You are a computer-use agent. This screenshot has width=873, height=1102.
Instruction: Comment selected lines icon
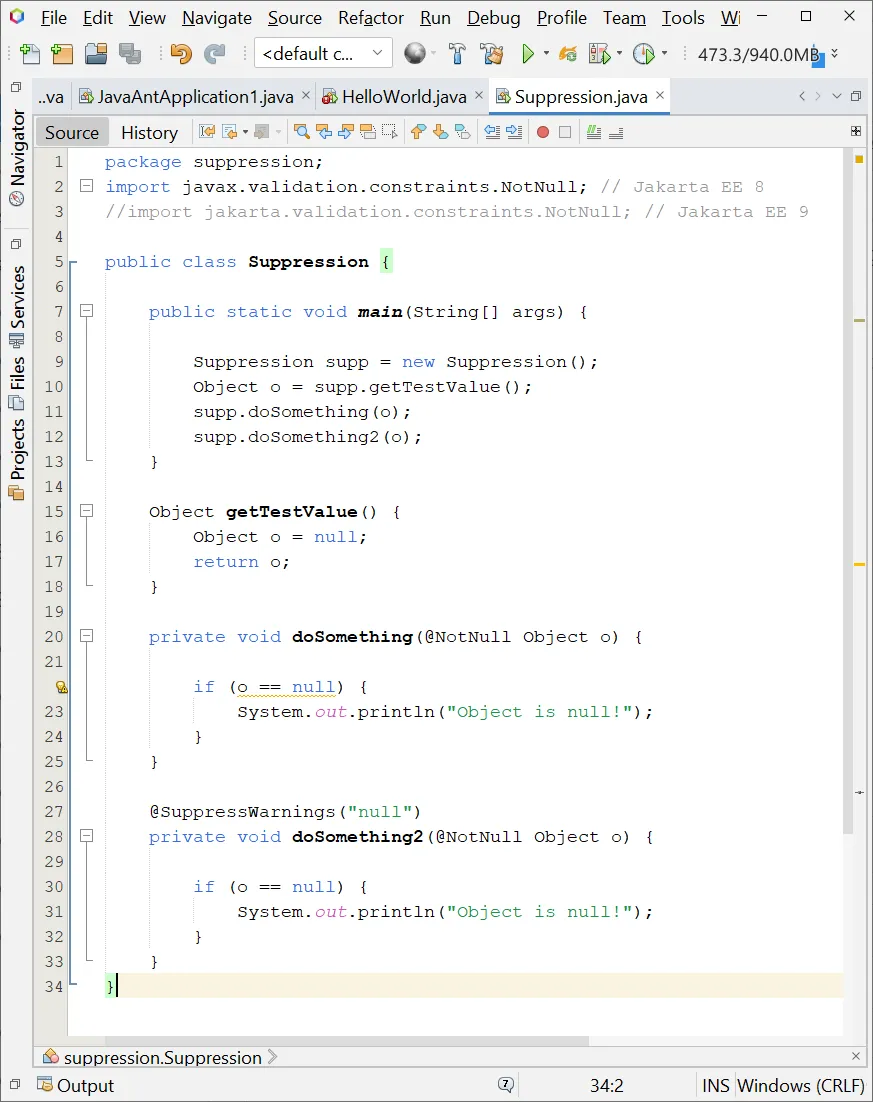pos(594,131)
